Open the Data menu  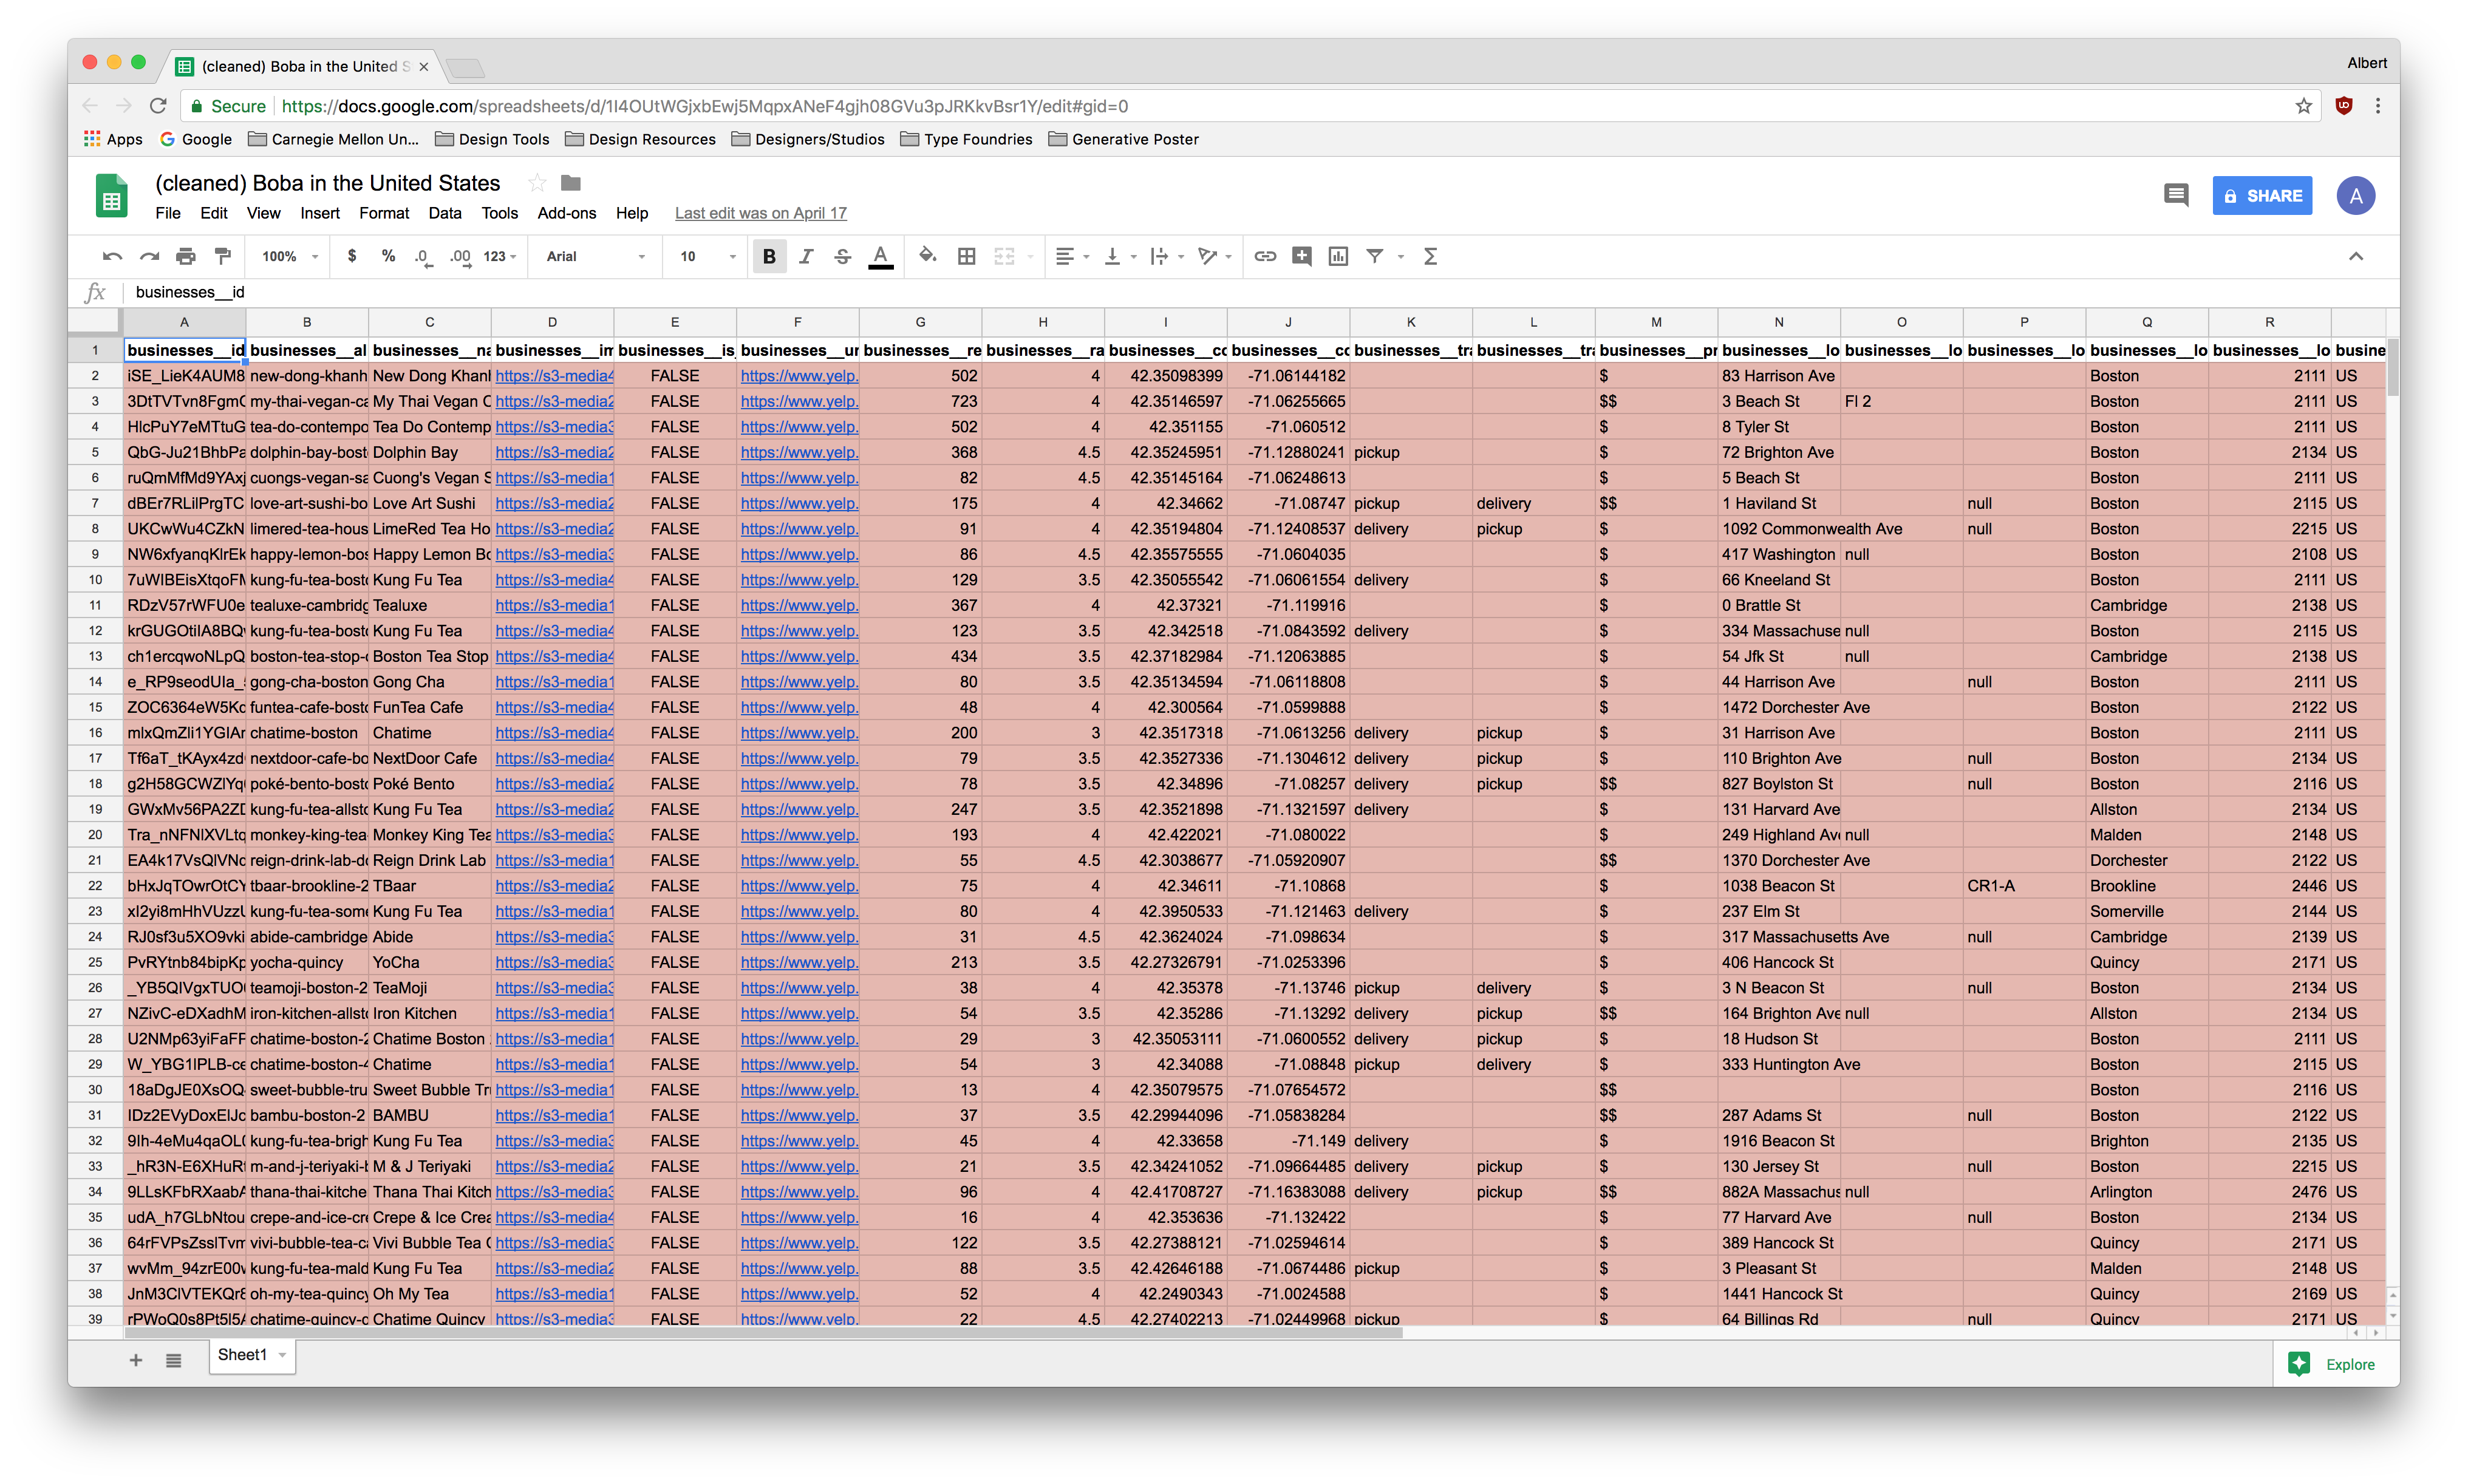tap(445, 213)
